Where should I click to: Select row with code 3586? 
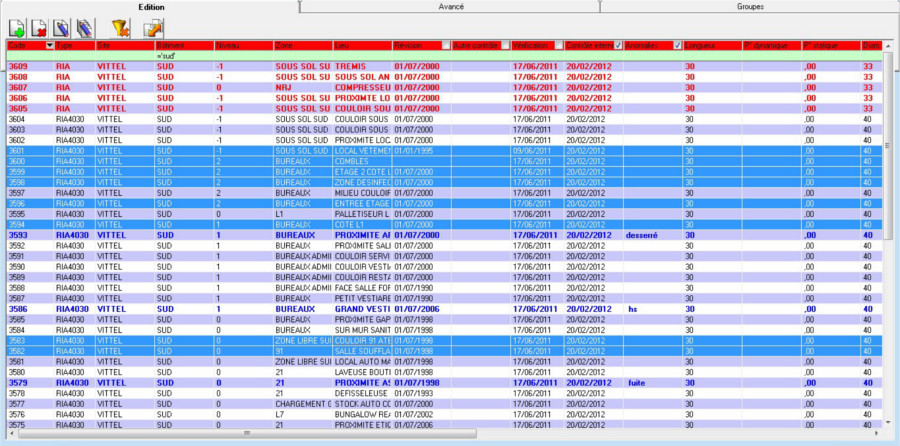[x=445, y=309]
